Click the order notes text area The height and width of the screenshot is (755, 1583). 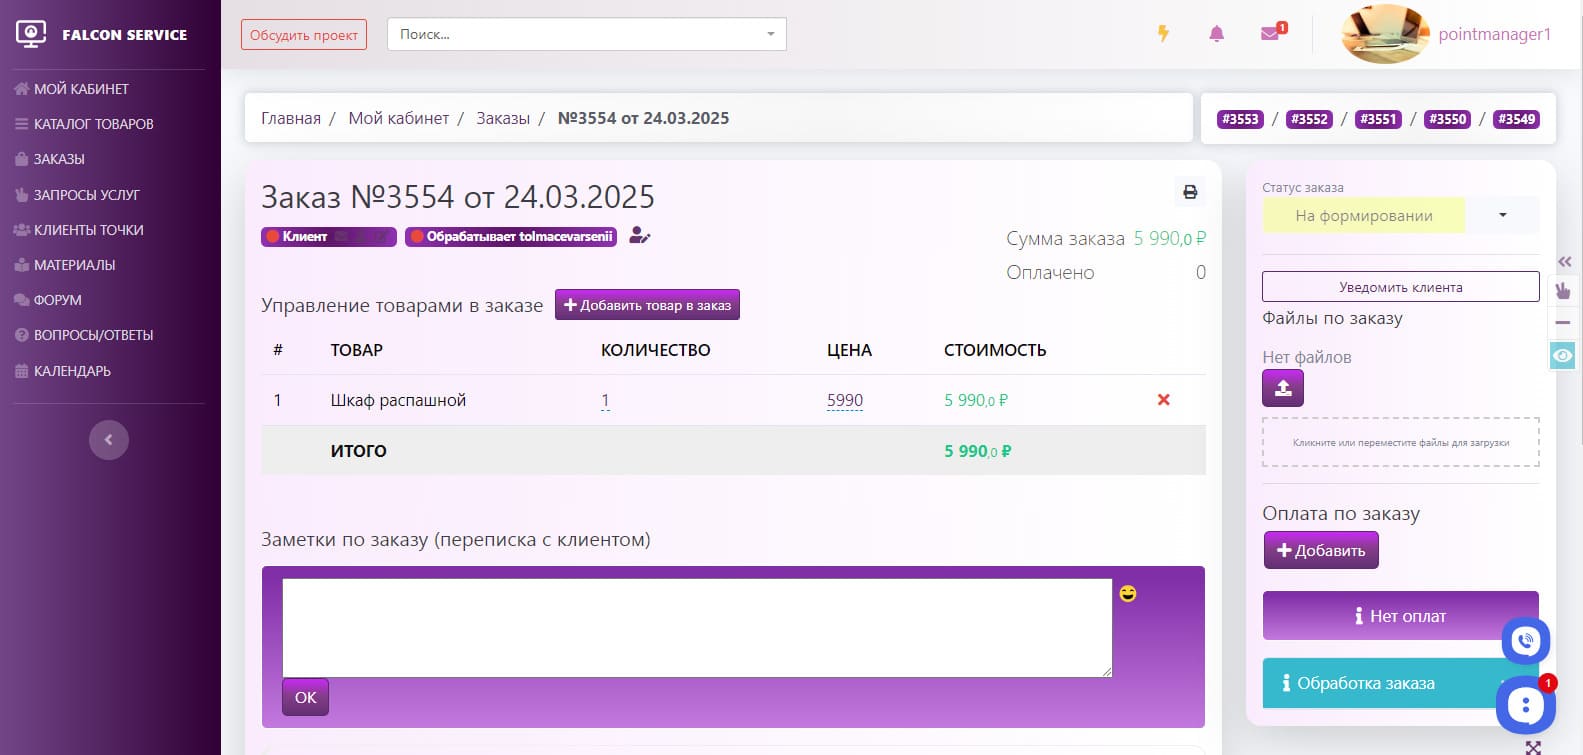pyautogui.click(x=696, y=627)
